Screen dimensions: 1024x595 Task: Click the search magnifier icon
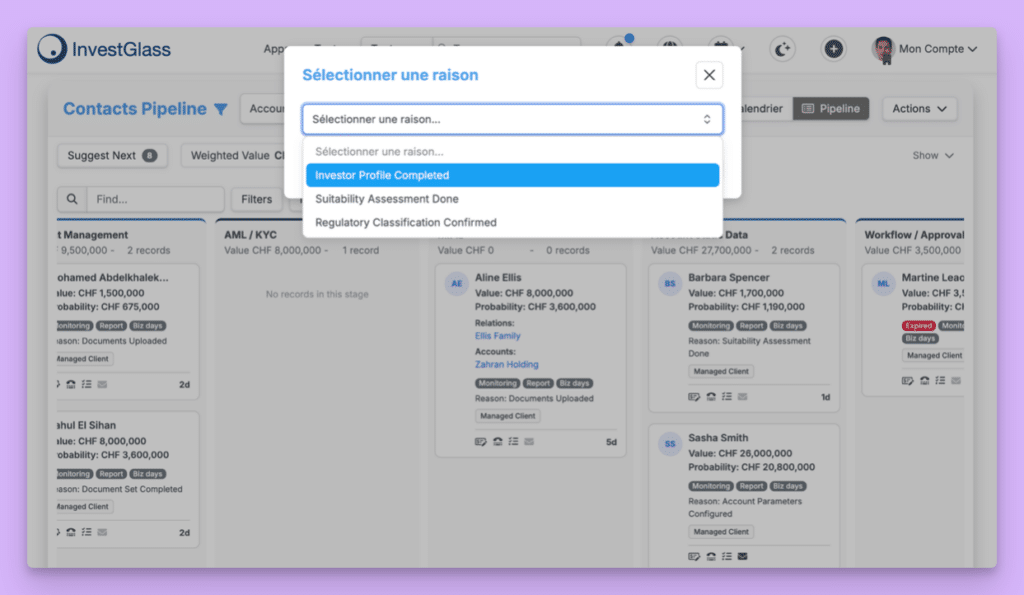(72, 199)
